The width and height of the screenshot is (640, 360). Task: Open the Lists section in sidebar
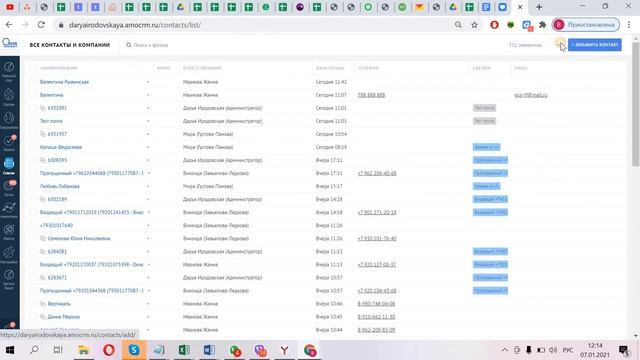9,165
